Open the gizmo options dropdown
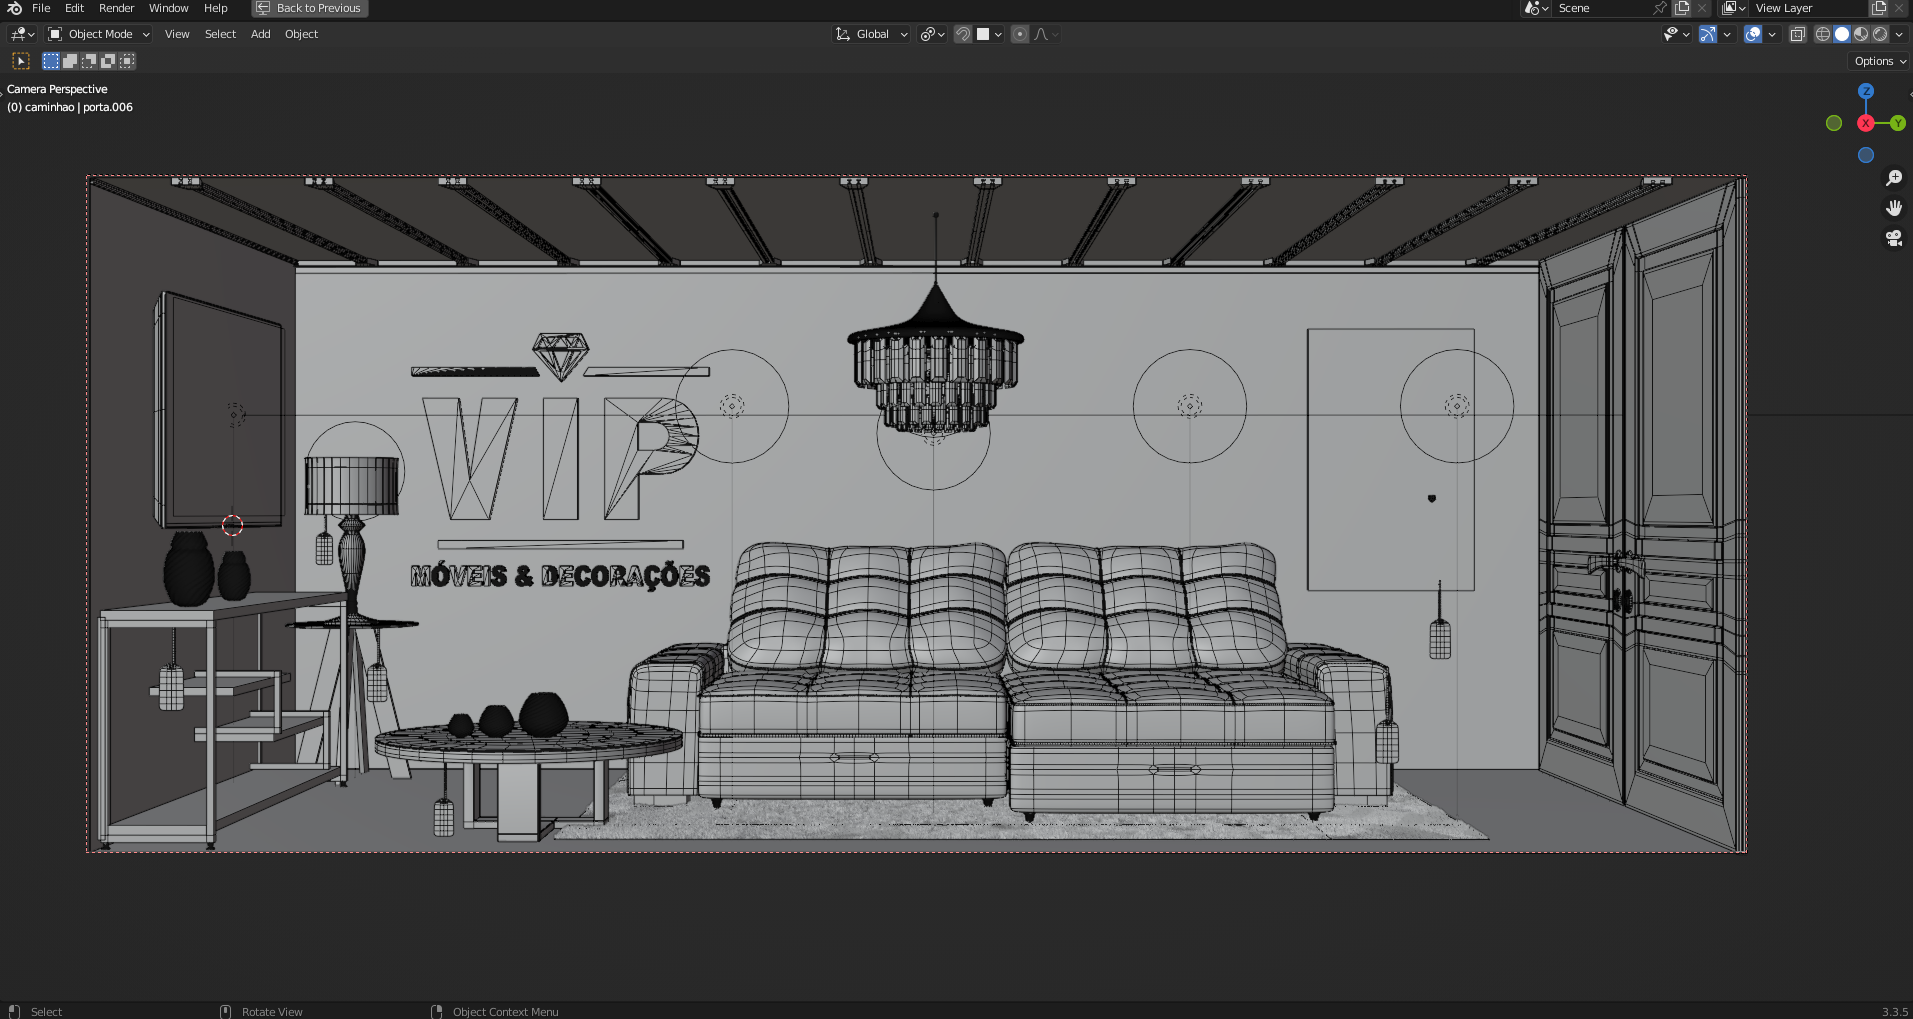Viewport: 1913px width, 1019px height. point(1727,34)
